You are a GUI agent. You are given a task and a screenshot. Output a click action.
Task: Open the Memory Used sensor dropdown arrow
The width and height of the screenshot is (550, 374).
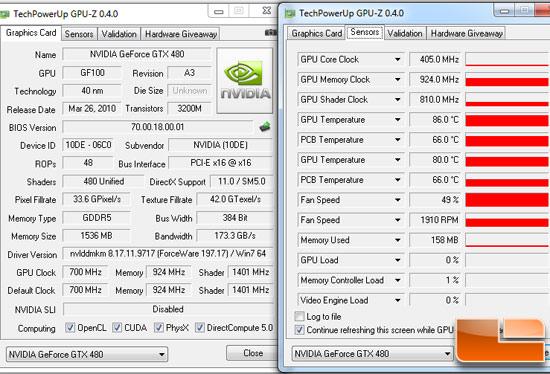click(397, 240)
